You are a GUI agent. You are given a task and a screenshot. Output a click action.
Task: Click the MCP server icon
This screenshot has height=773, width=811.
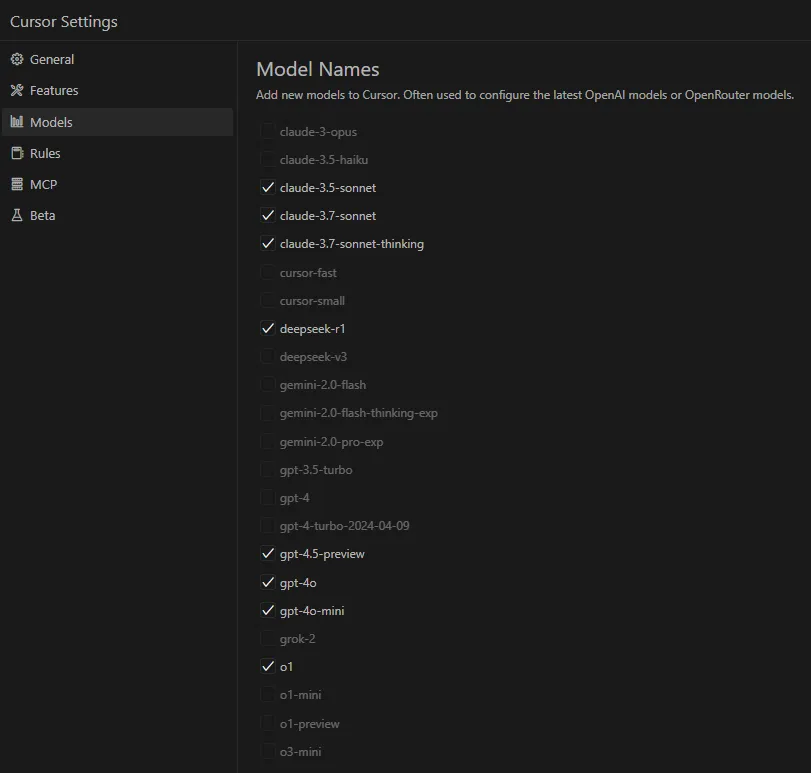(16, 185)
